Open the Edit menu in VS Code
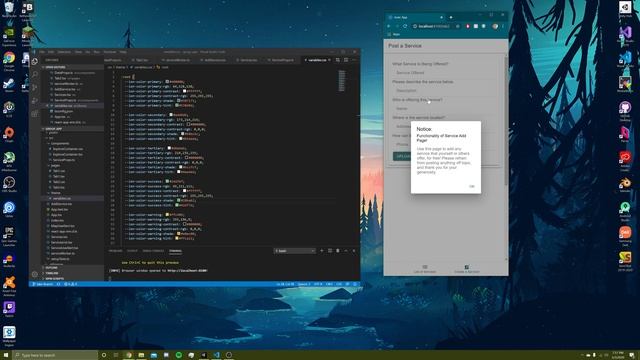Viewport: 640px width, 360px height. point(51,52)
